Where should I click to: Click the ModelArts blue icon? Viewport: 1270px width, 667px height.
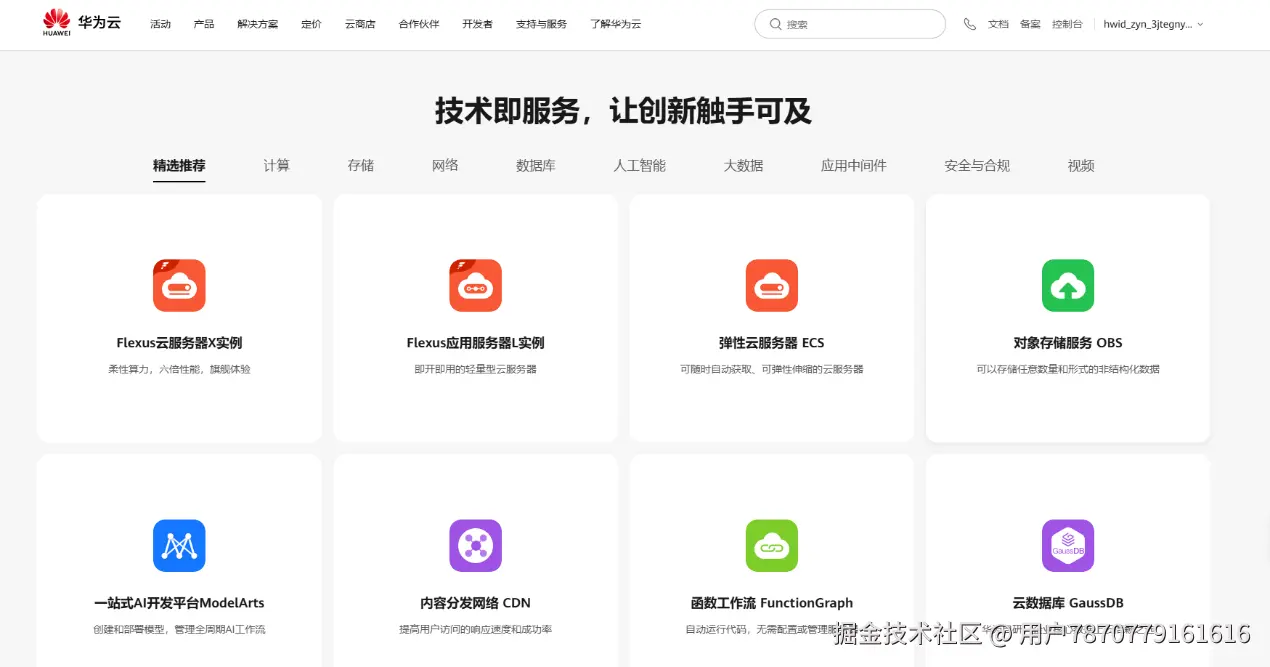pos(179,545)
